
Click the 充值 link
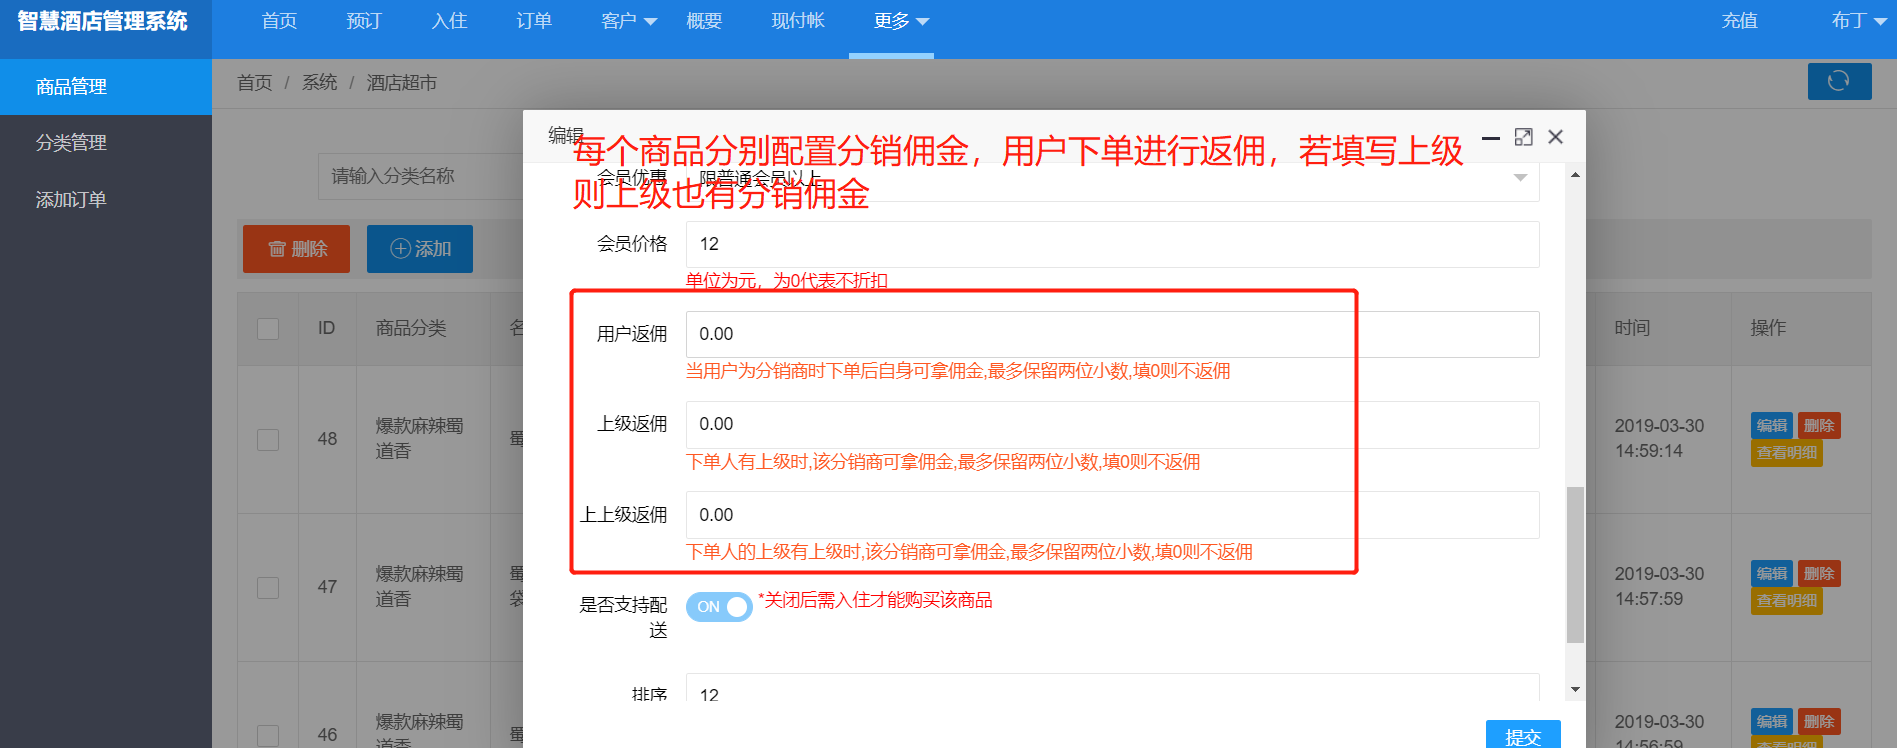[x=1739, y=21]
